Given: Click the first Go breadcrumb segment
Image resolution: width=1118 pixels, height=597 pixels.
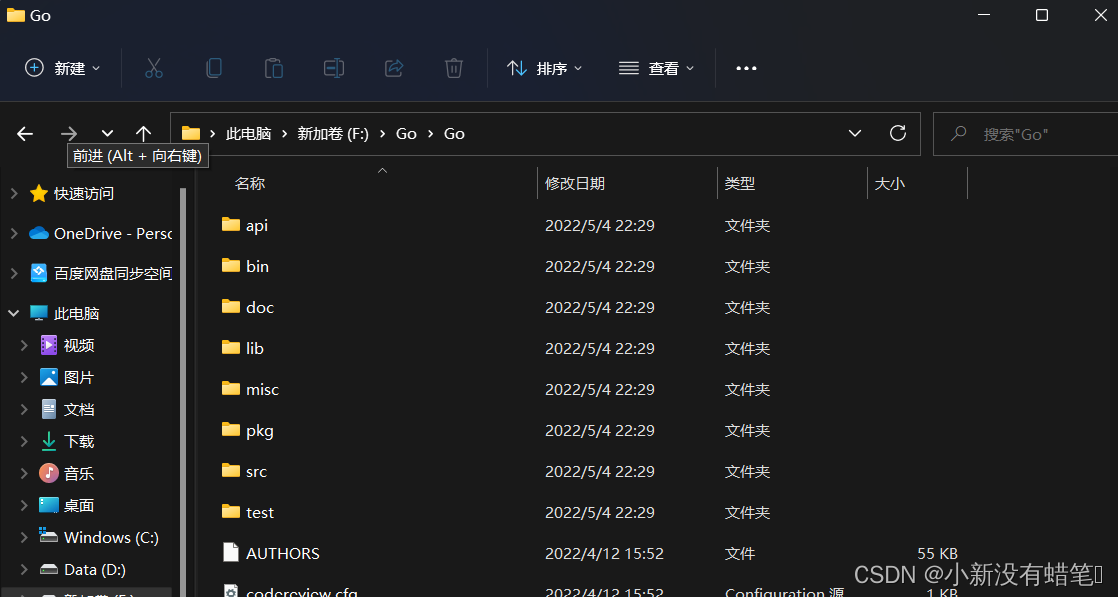Looking at the screenshot, I should [406, 133].
